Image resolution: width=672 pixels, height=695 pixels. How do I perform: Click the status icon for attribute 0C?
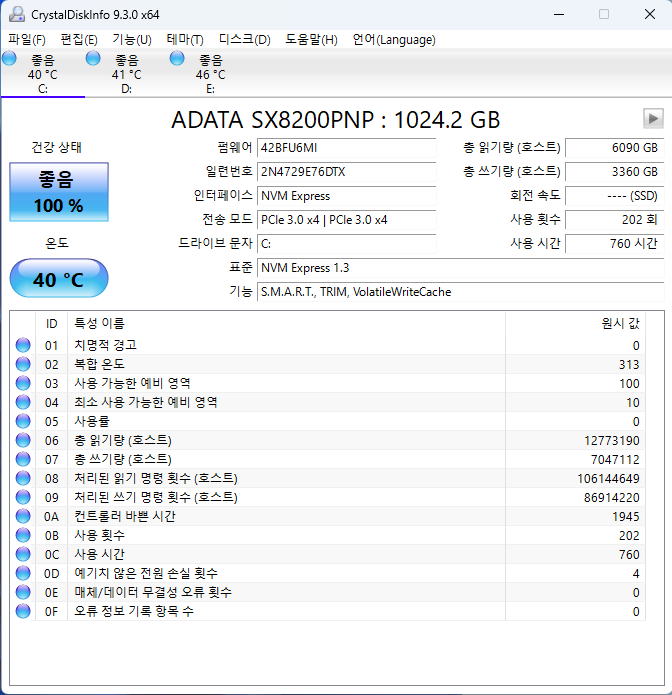[x=23, y=554]
